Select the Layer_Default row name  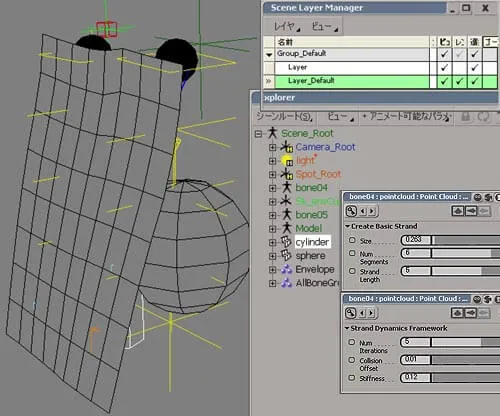coord(311,81)
